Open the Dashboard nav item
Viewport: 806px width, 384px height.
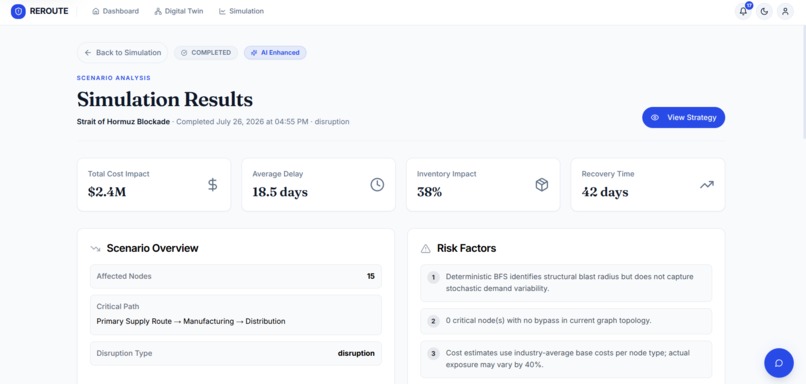pos(116,11)
